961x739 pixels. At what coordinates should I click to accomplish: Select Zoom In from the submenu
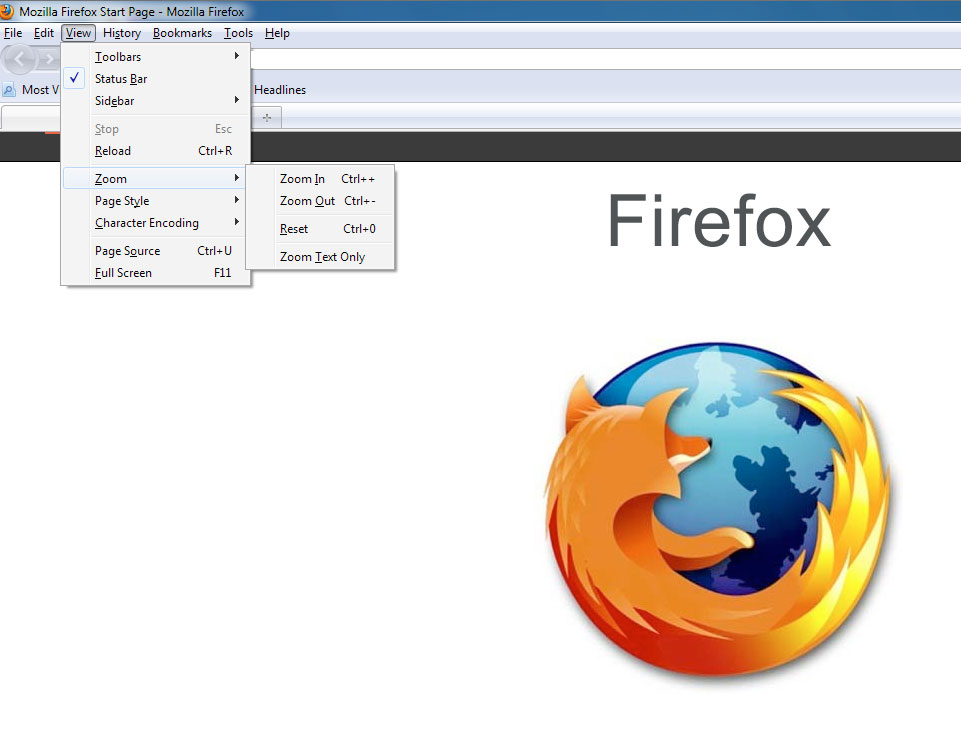click(322, 178)
